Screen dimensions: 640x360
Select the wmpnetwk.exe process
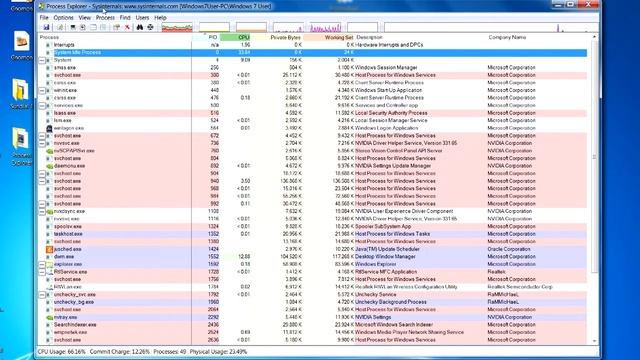point(313,332)
